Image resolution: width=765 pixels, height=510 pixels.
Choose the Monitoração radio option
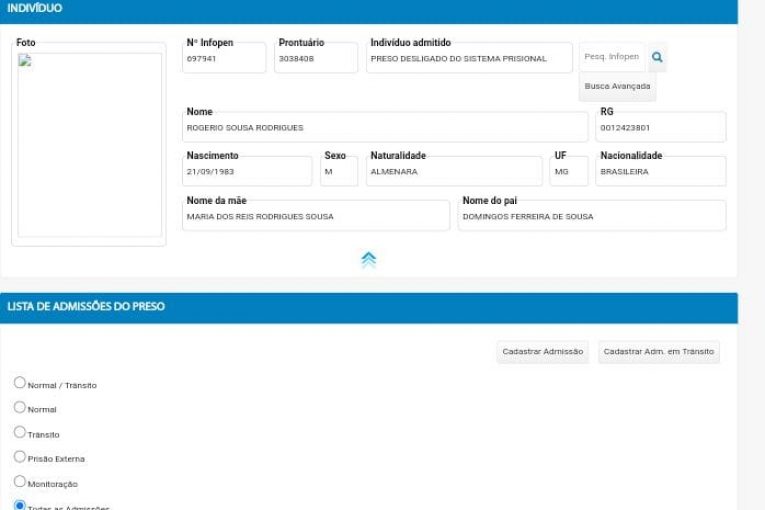pos(20,482)
